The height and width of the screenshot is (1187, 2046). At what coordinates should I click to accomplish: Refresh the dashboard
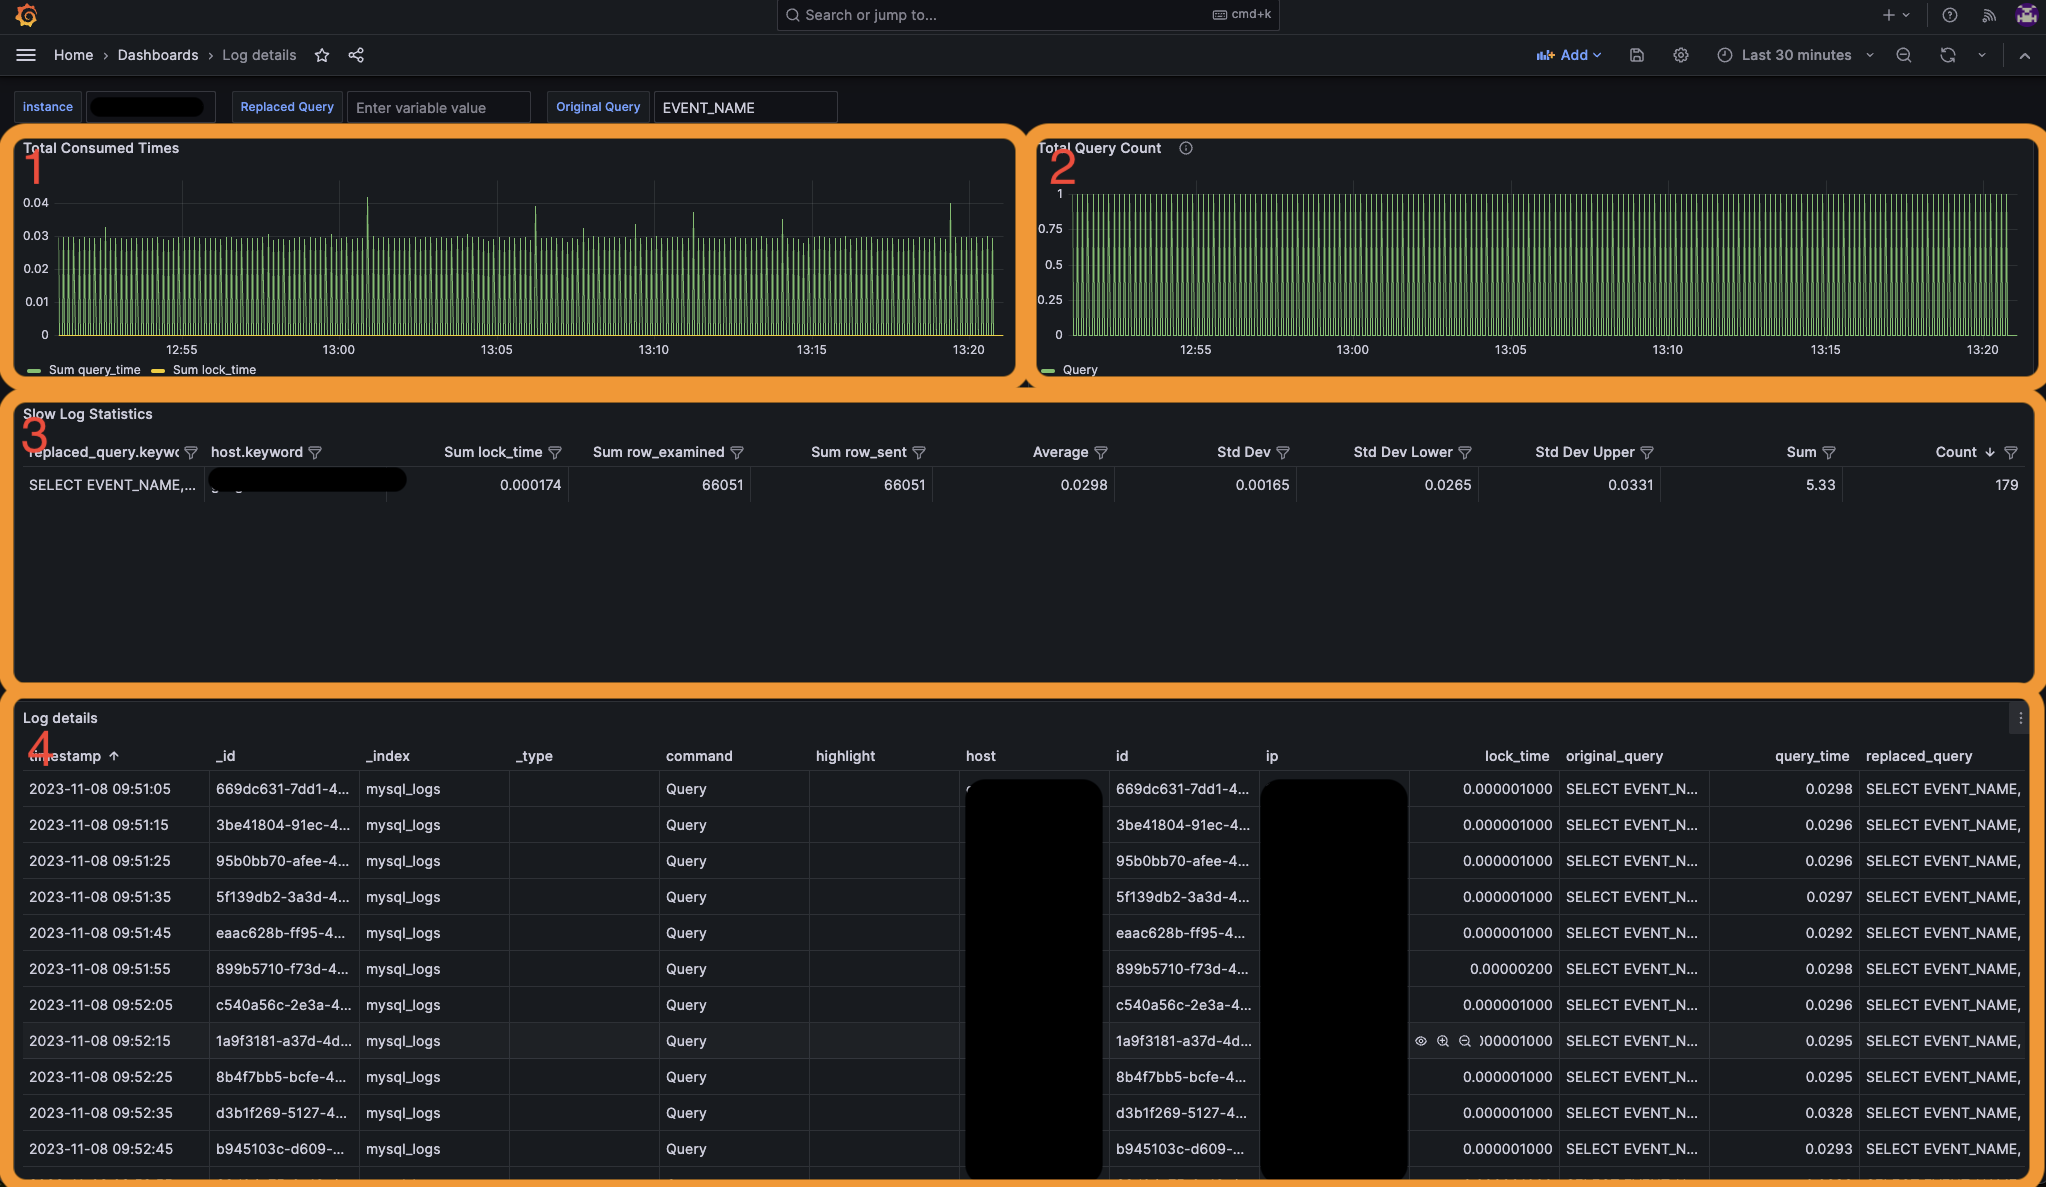1948,55
